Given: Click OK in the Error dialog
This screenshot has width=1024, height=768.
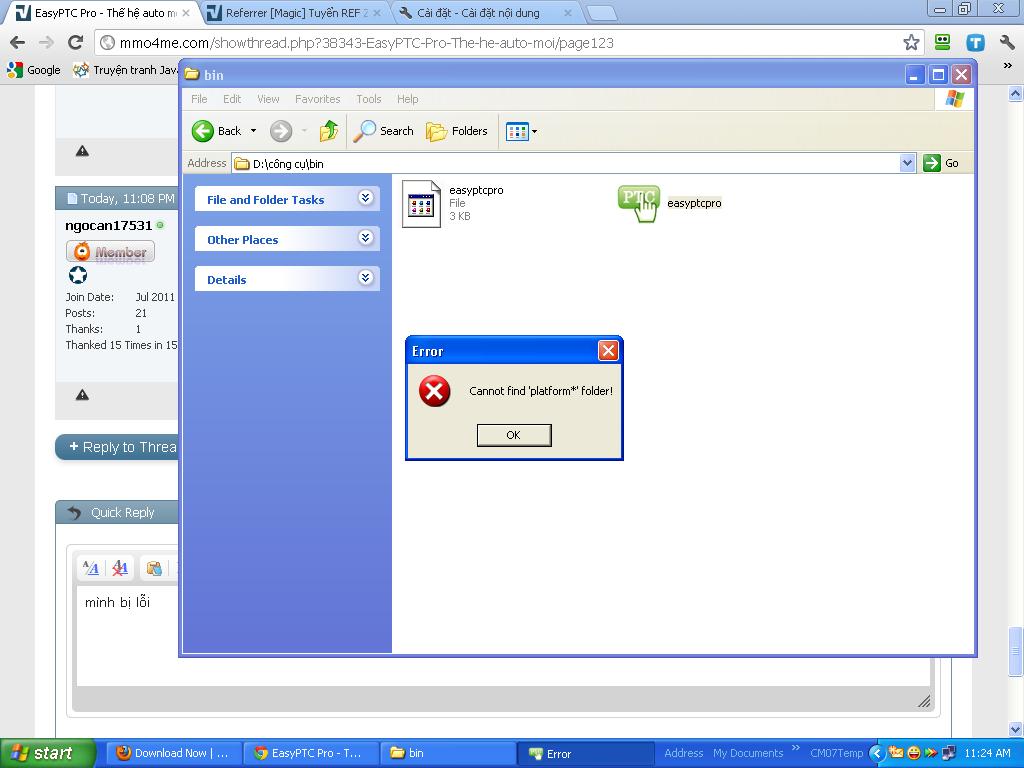Looking at the screenshot, I should (514, 435).
